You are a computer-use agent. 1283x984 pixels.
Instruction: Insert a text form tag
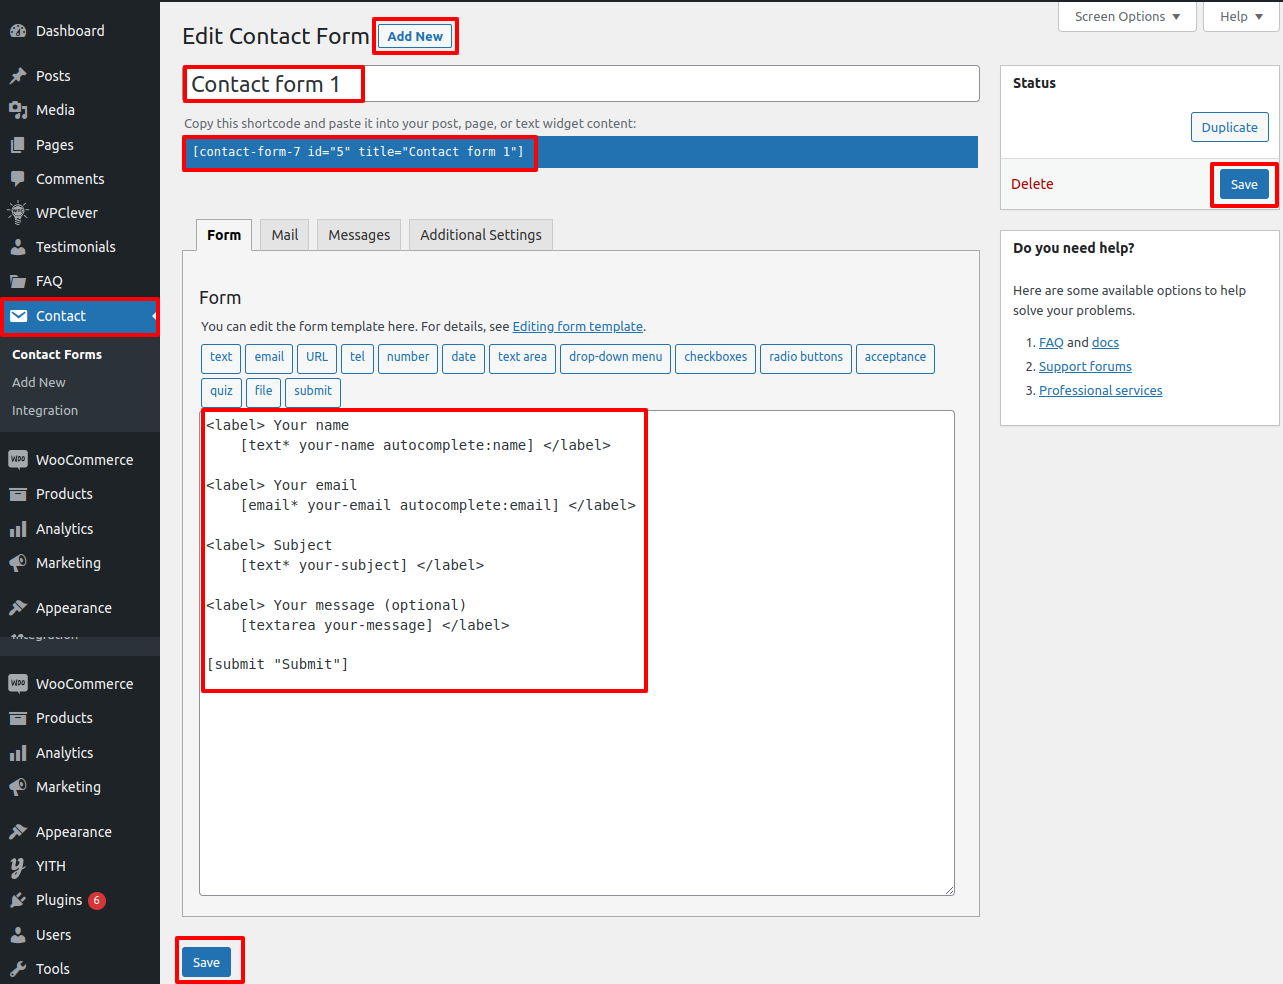[221, 358]
